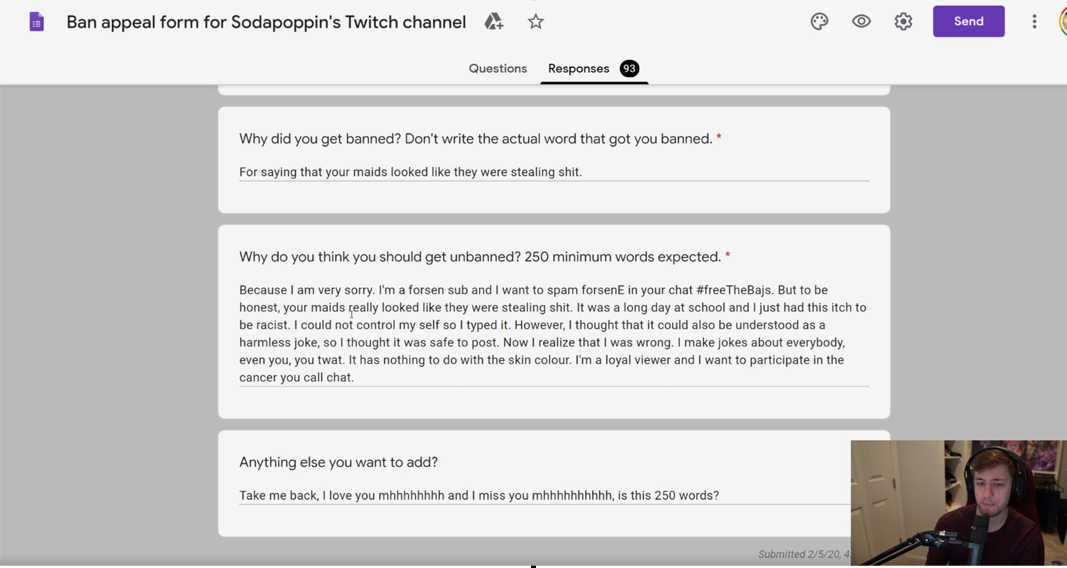The image size is (1067, 568).
Task: Click the 'Why did you get banned?' question
Action: point(480,139)
